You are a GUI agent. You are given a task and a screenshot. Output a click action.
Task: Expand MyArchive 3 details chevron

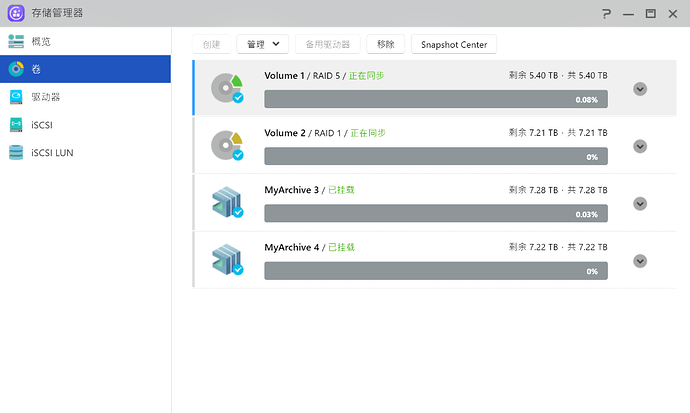point(641,203)
